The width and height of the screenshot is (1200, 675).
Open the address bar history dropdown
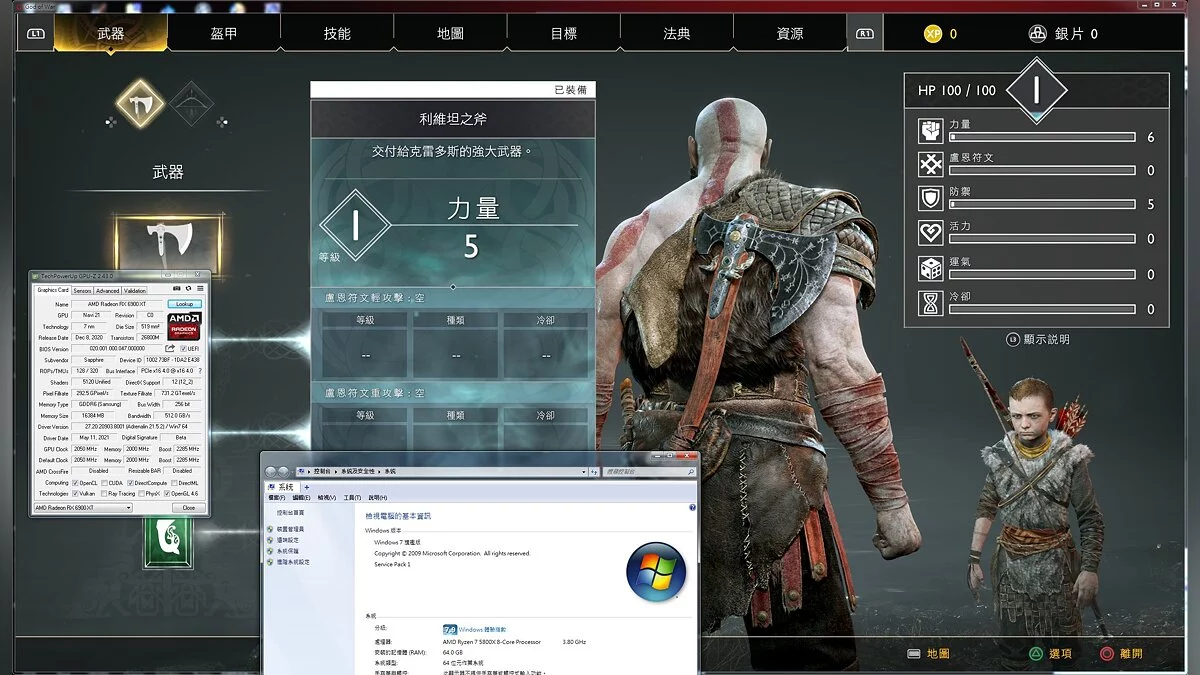(x=583, y=471)
